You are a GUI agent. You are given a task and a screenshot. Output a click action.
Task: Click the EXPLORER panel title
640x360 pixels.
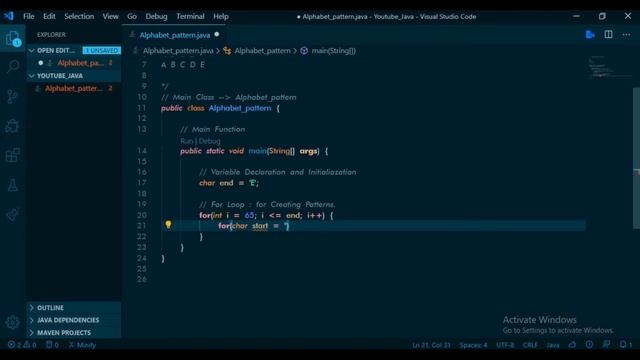(x=51, y=35)
